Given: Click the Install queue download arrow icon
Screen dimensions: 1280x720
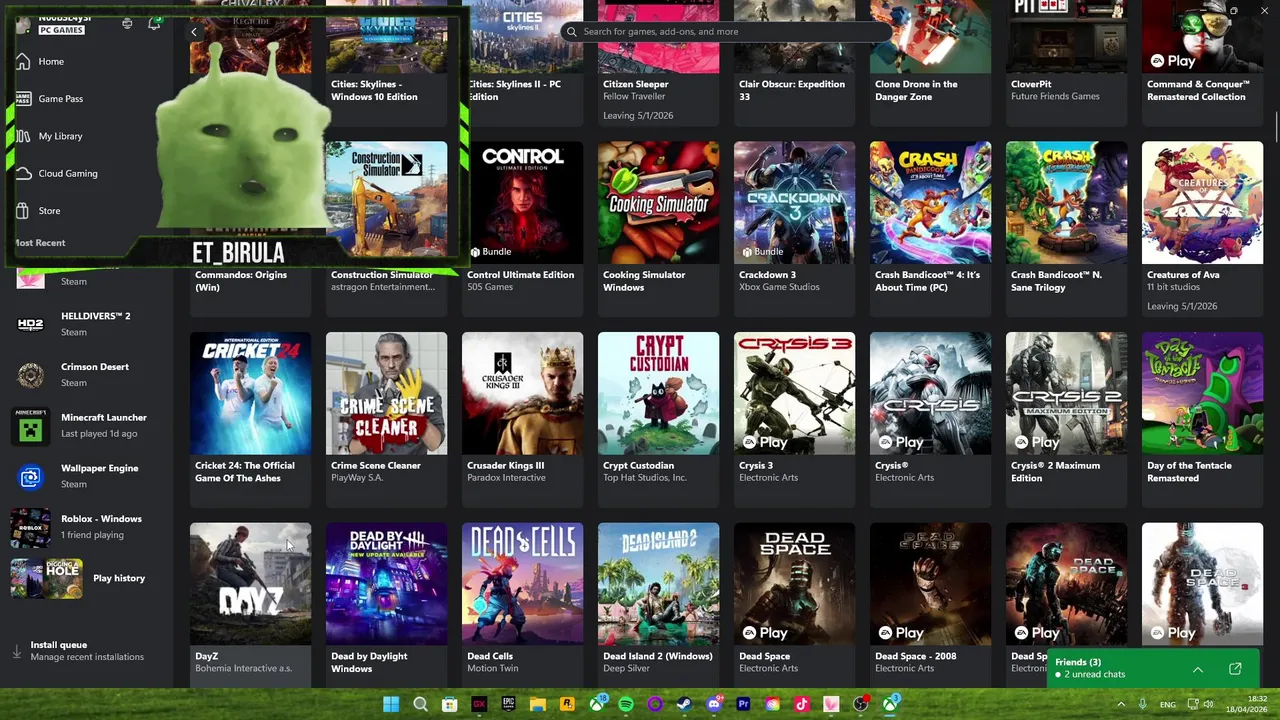Looking at the screenshot, I should (x=16, y=651).
